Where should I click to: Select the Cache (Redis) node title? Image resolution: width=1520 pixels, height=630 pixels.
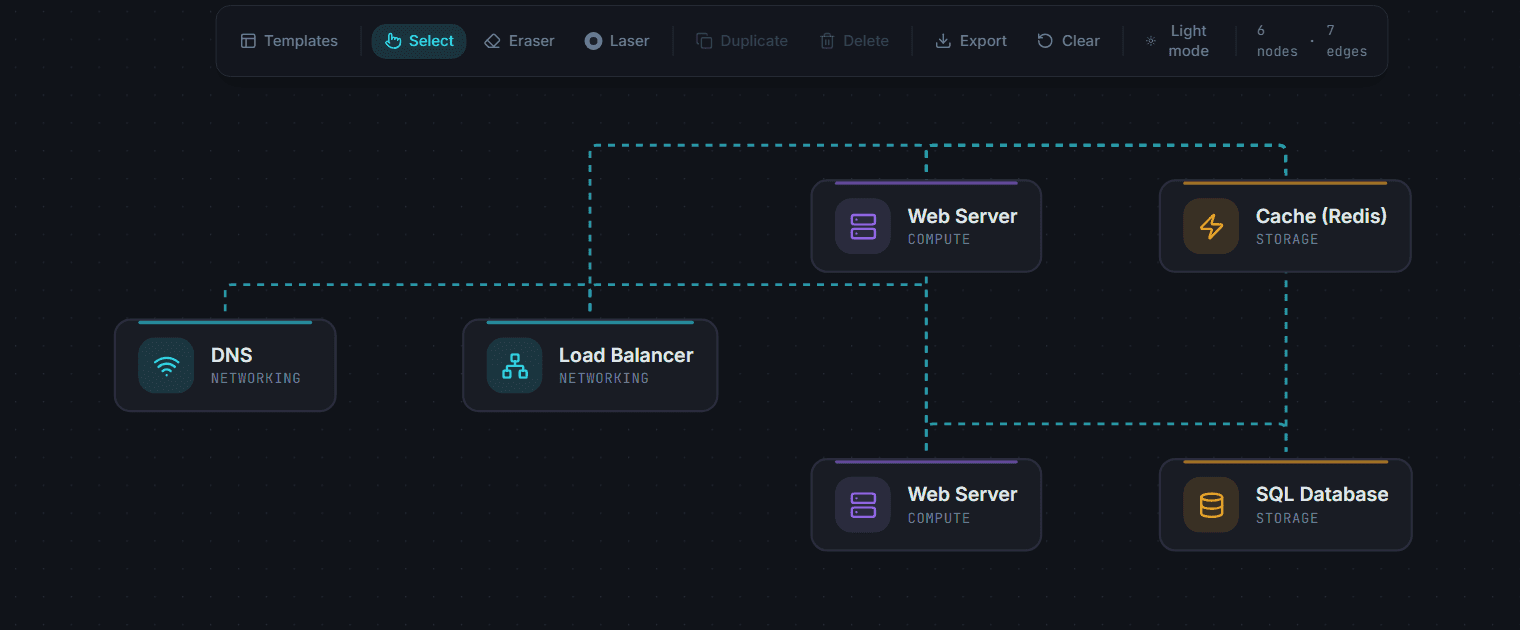1321,216
